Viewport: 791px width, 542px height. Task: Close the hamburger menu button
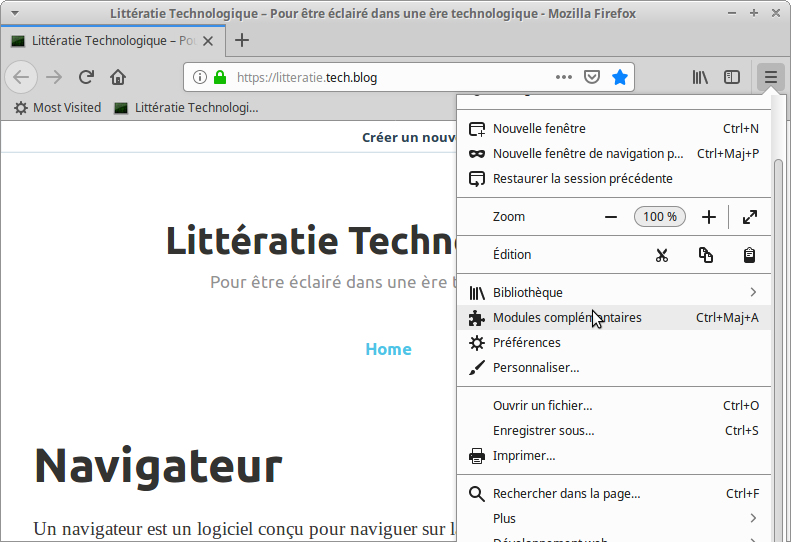point(770,77)
